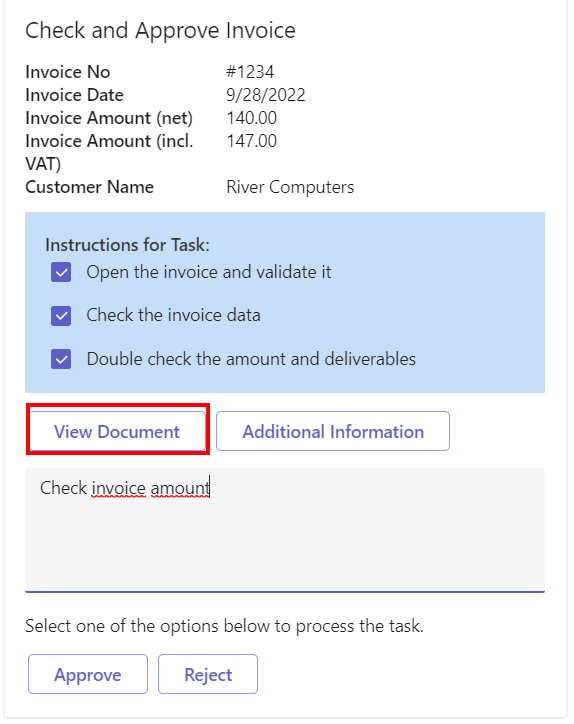Screen dimensions: 574x724
Task: Open the View Document button
Action: (x=117, y=431)
